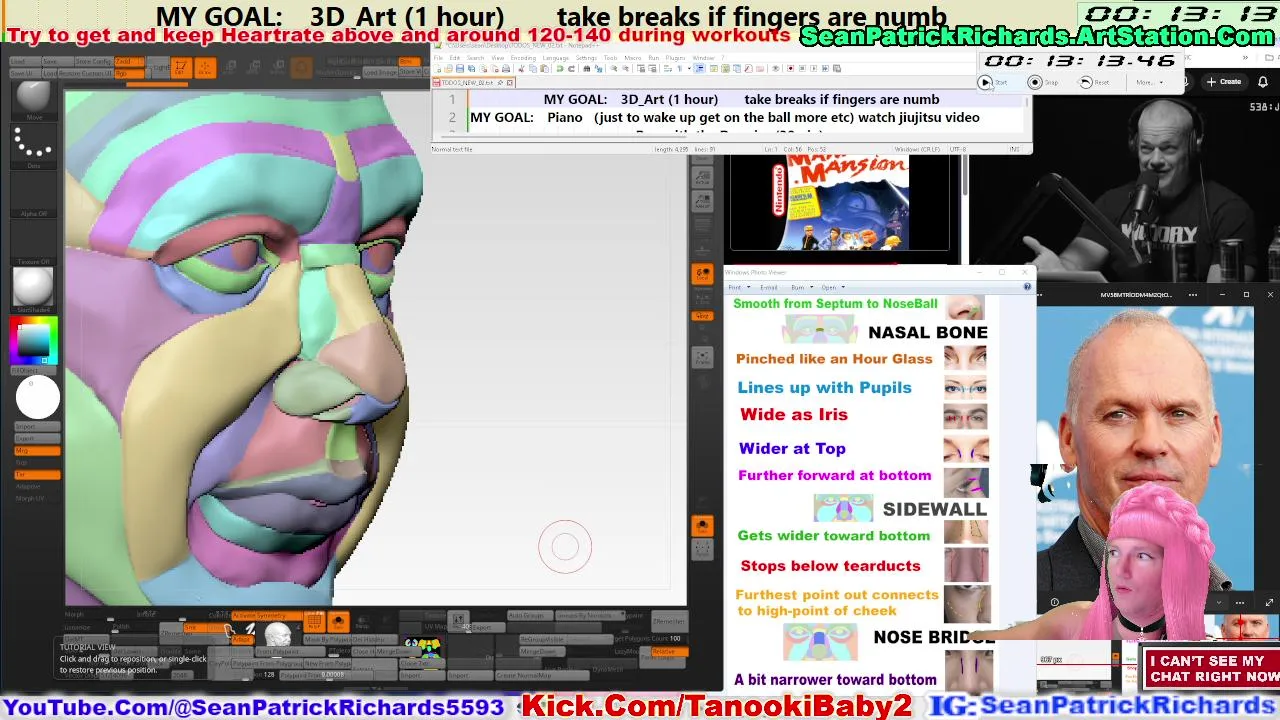Viewport: 1280px width, 720px height.
Task: Toggle Activate Symmetry
Action: tap(267, 615)
